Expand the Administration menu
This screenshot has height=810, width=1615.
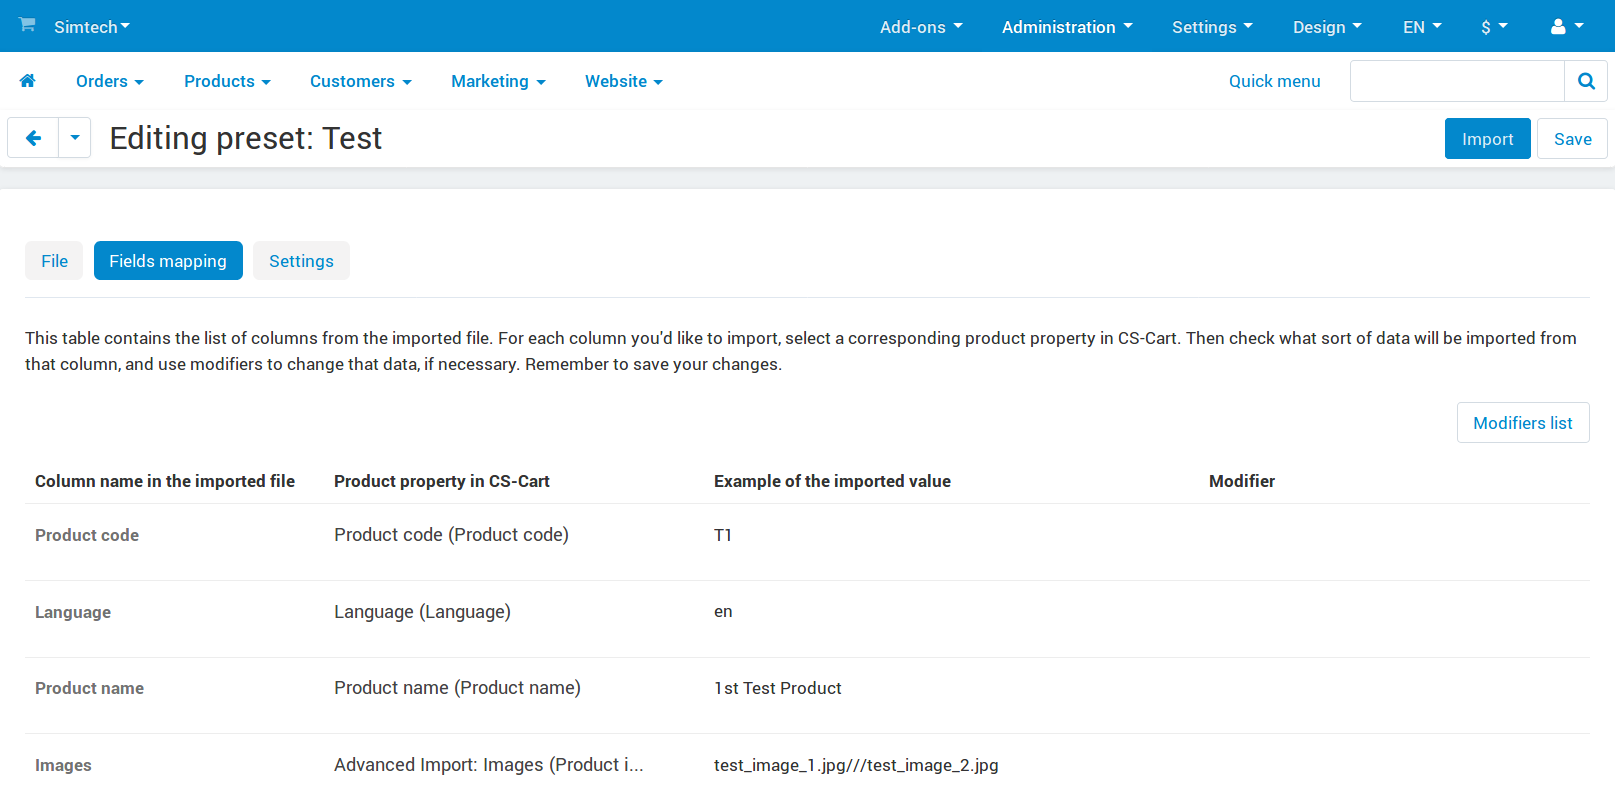click(1067, 27)
